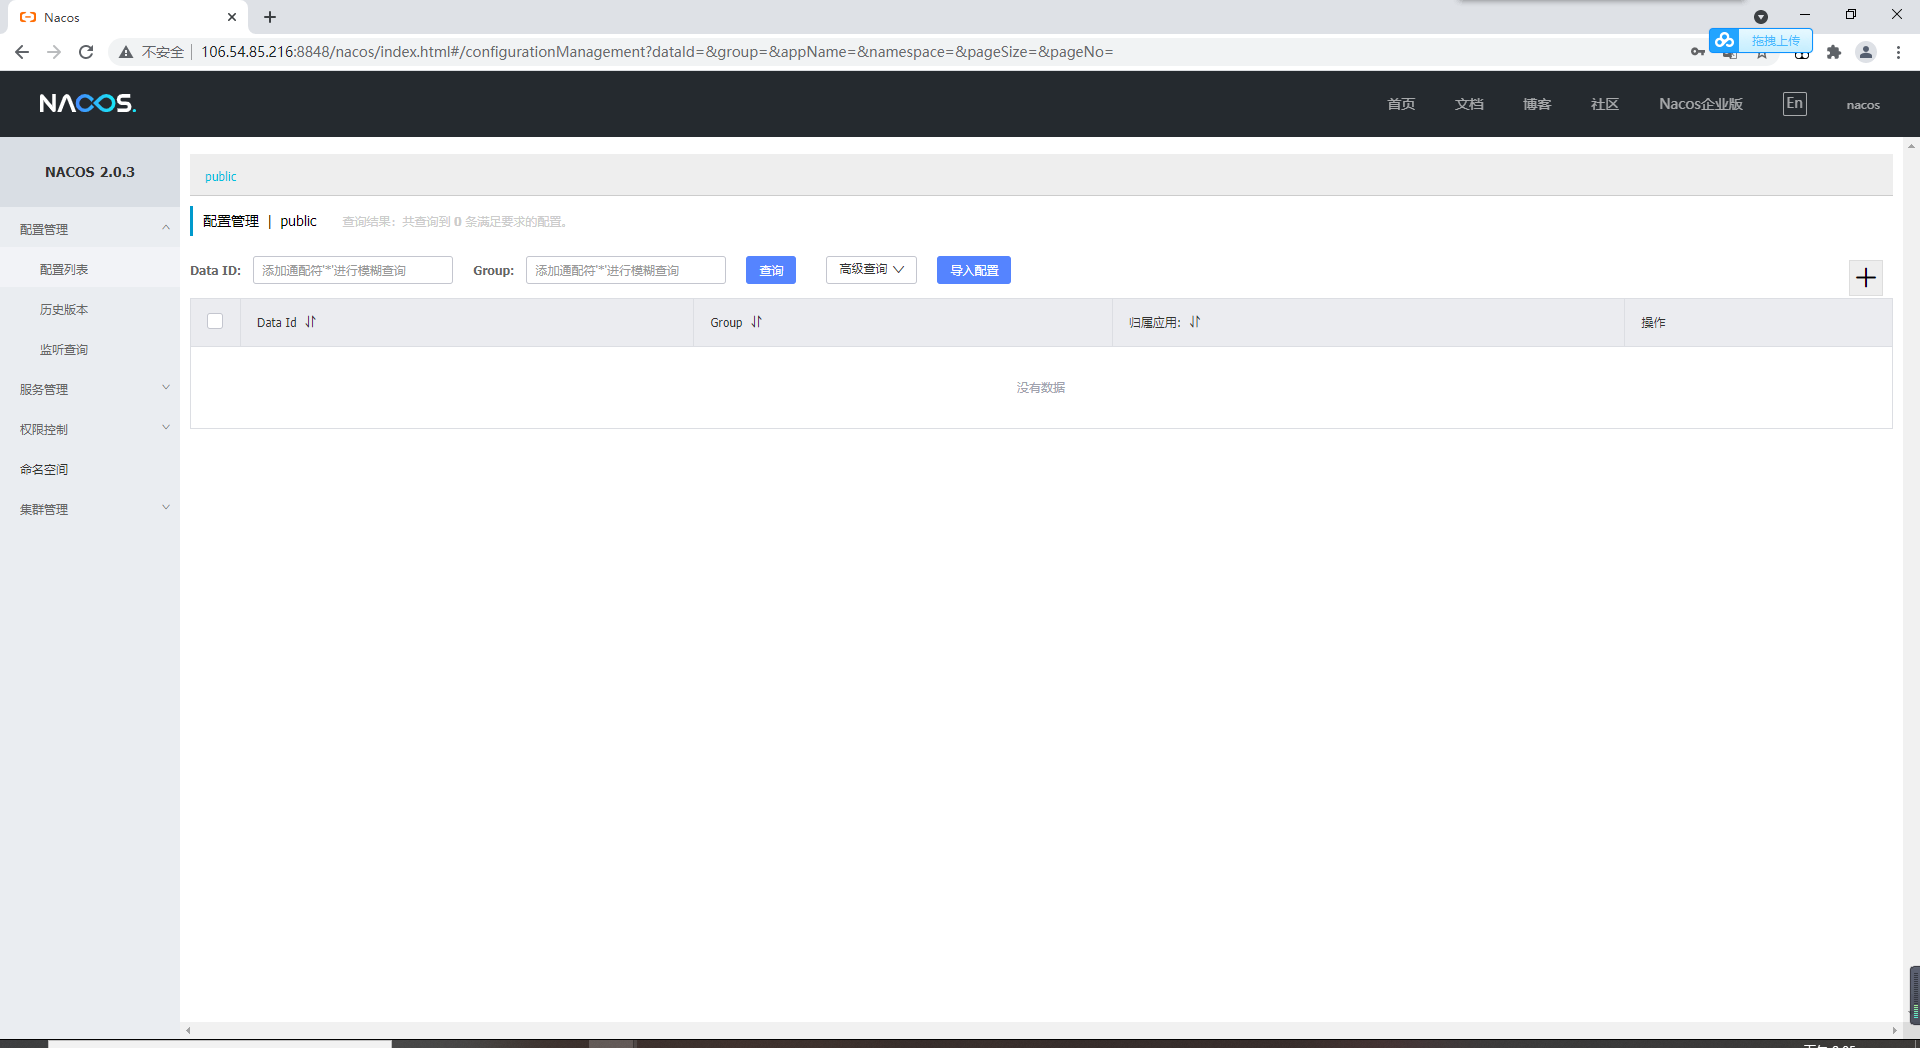Open new browser tab with plus
1920x1048 pixels.
click(x=270, y=17)
